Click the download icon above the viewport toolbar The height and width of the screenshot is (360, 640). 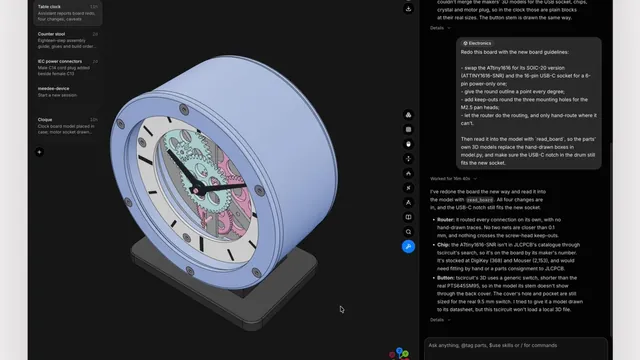(408, 9)
